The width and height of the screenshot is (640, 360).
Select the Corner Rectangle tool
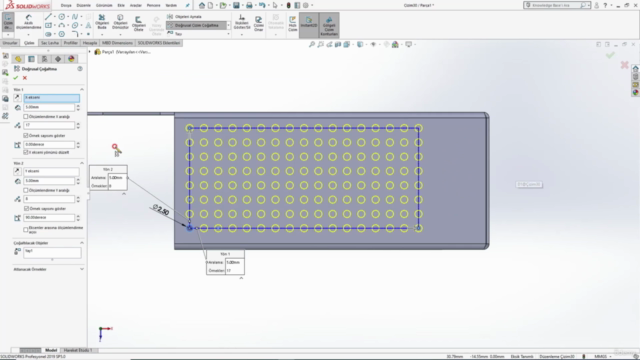(x=48, y=25)
